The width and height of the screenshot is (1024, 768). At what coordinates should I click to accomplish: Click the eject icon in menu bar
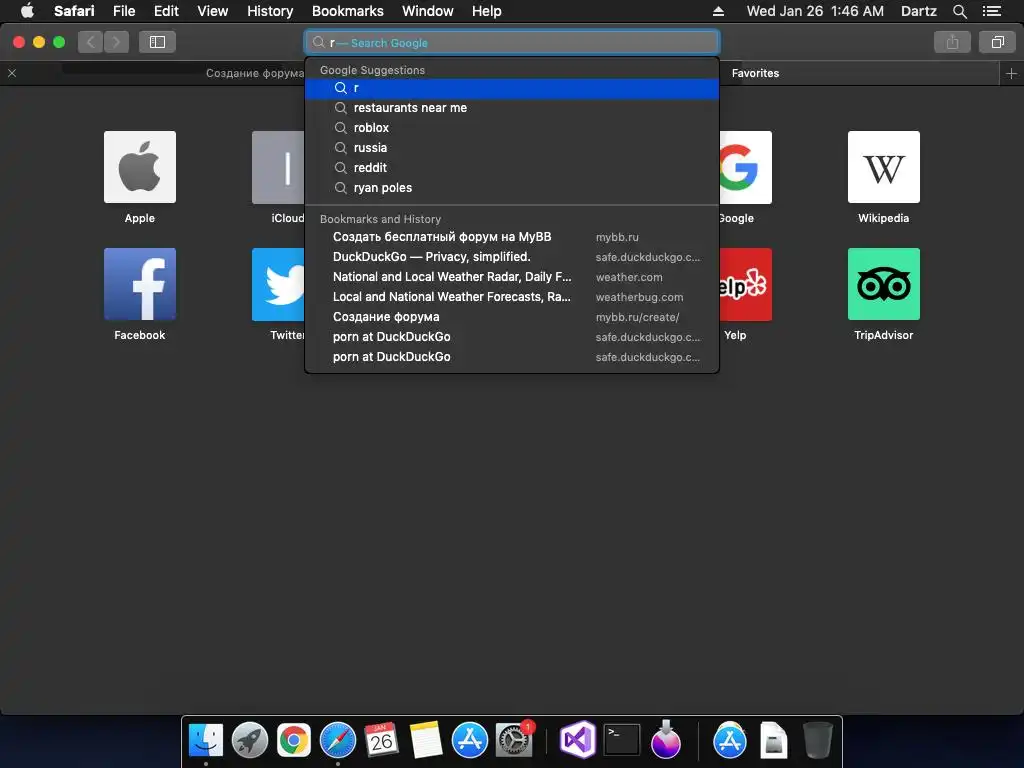click(718, 11)
